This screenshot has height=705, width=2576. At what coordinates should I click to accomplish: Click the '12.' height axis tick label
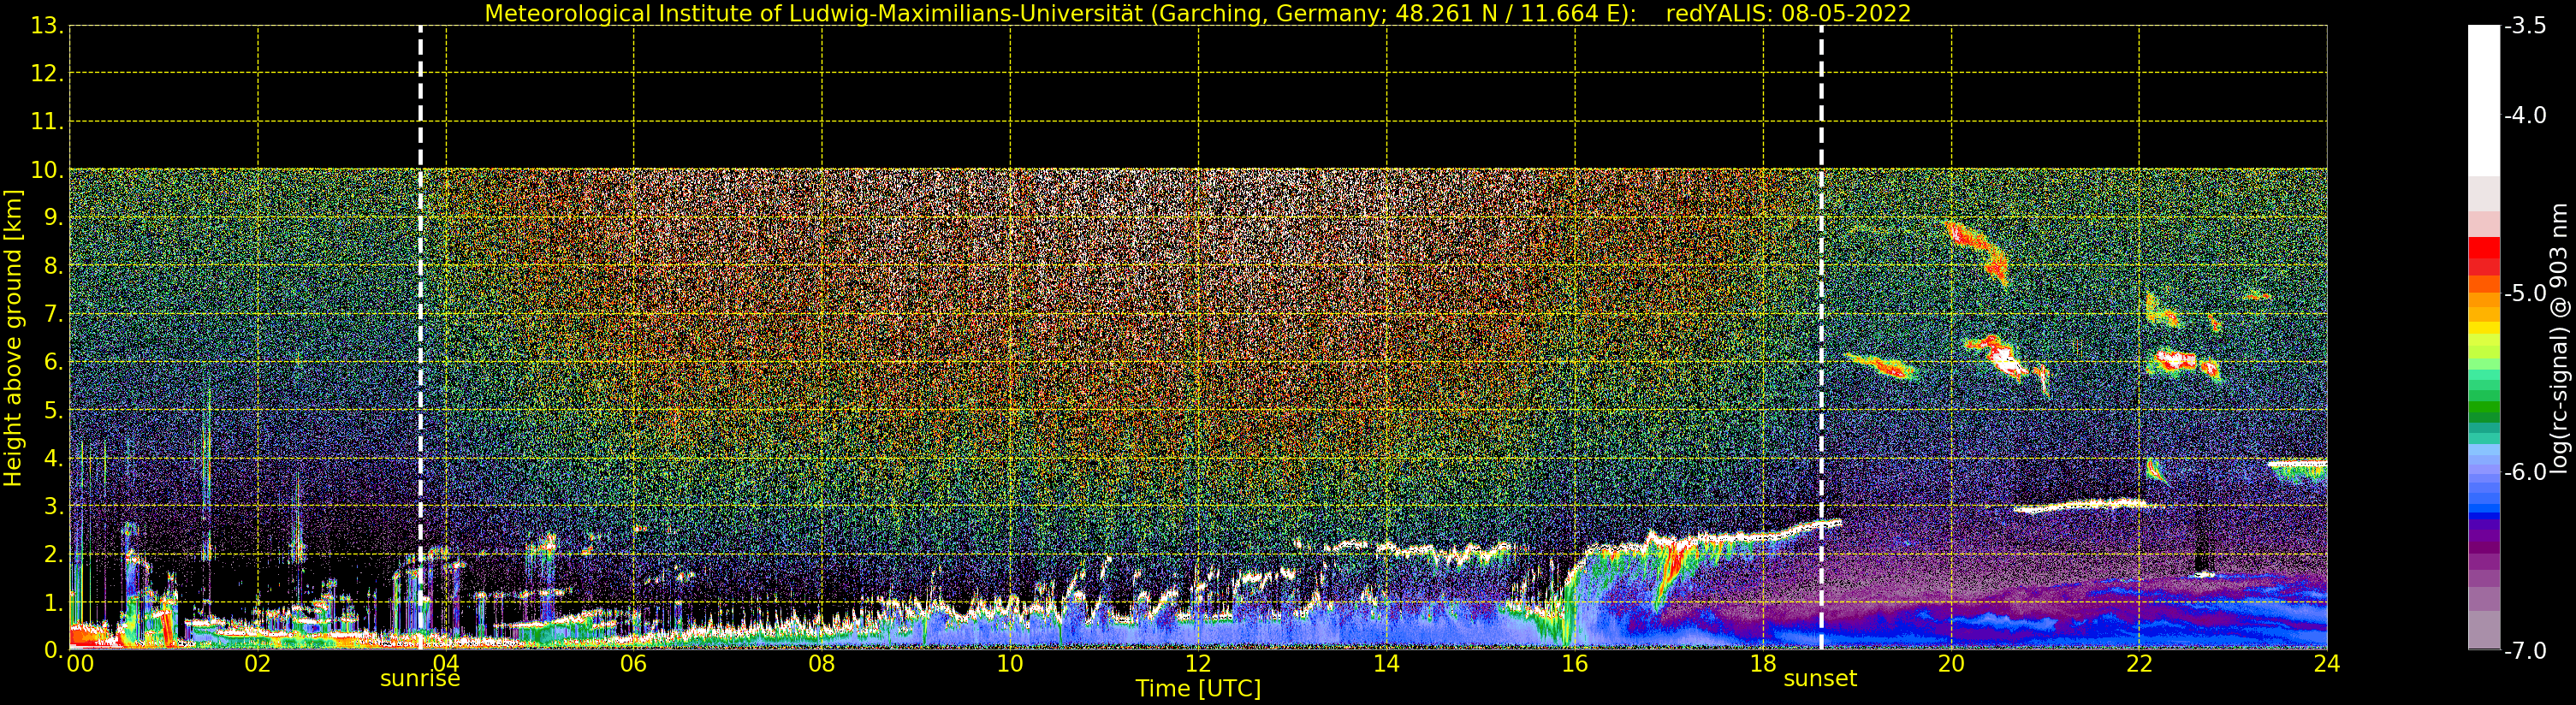pos(46,74)
